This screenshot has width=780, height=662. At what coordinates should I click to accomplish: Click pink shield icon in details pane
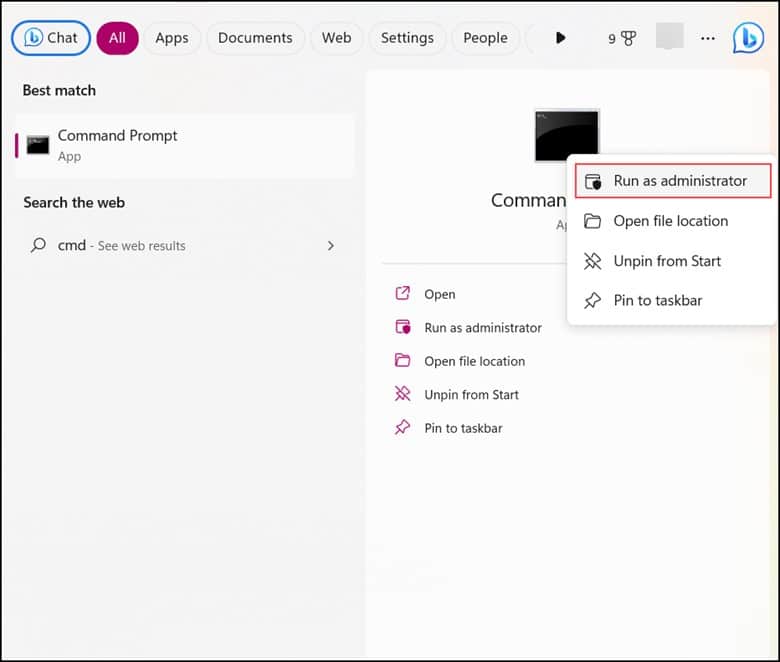[402, 327]
